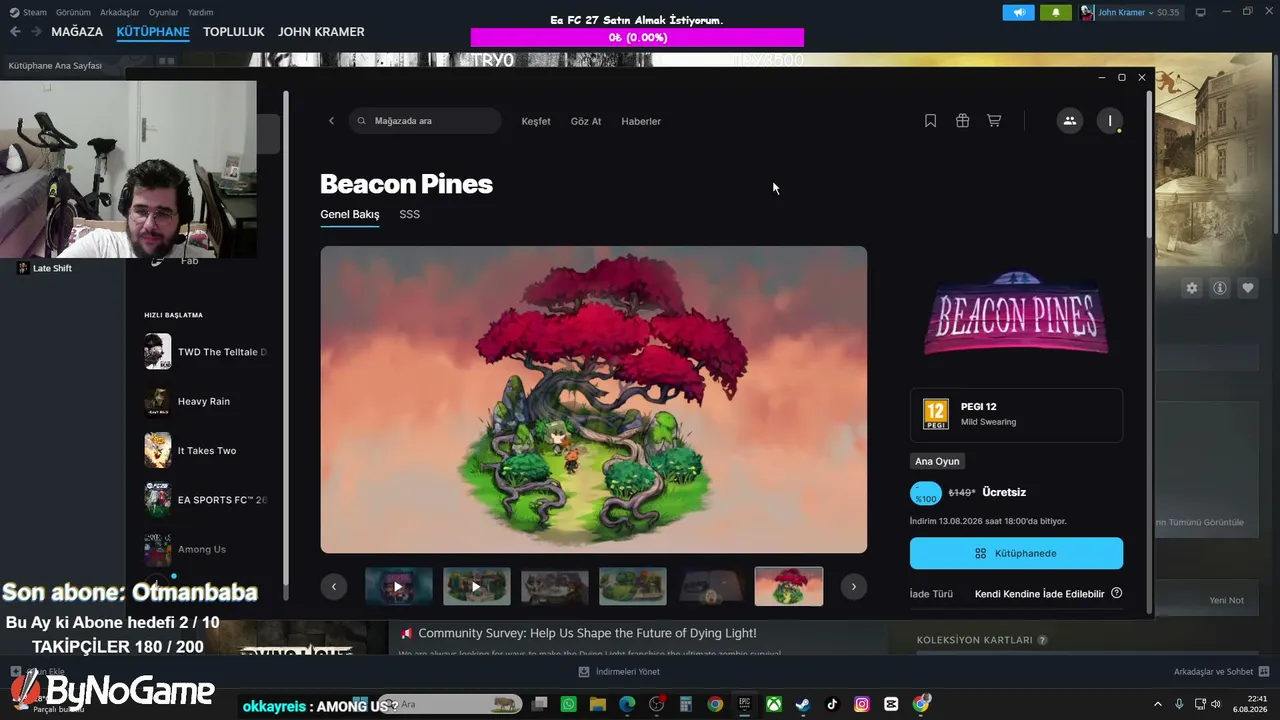Open Microsoft Edge from the taskbar
Viewport: 1280px width, 720px height.
pos(627,704)
